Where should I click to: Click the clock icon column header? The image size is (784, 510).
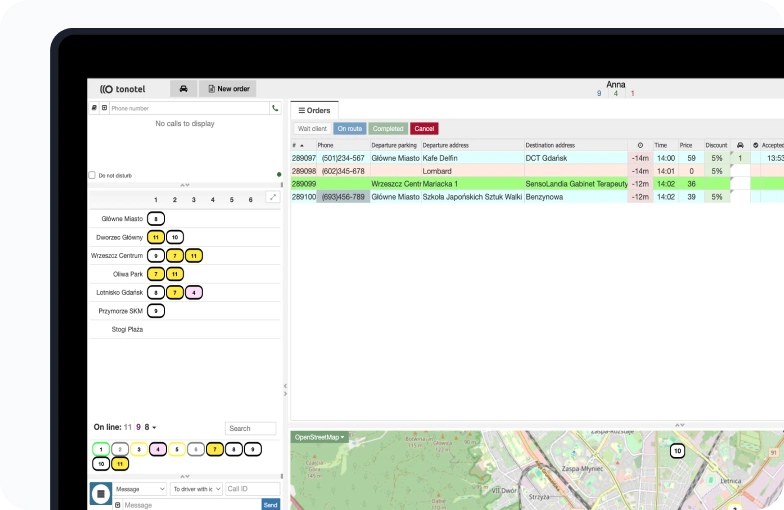point(640,145)
